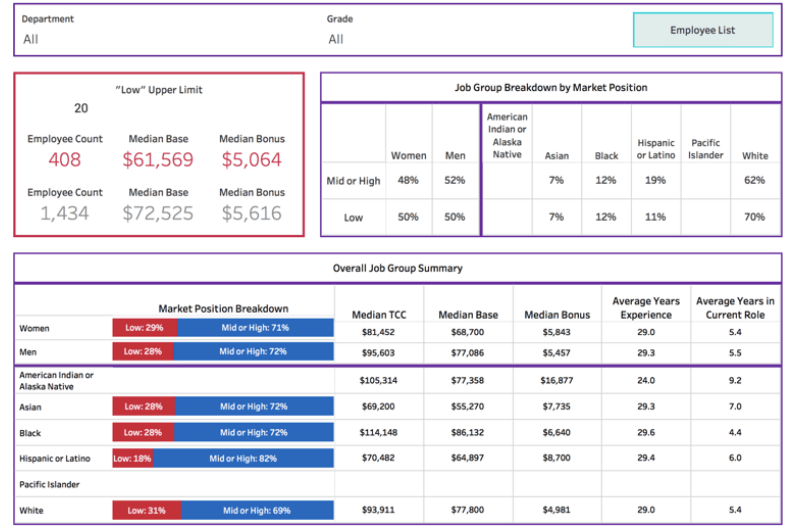The width and height of the screenshot is (786, 528).
Task: Click the Mid or High Men 52% cell
Action: point(455,180)
